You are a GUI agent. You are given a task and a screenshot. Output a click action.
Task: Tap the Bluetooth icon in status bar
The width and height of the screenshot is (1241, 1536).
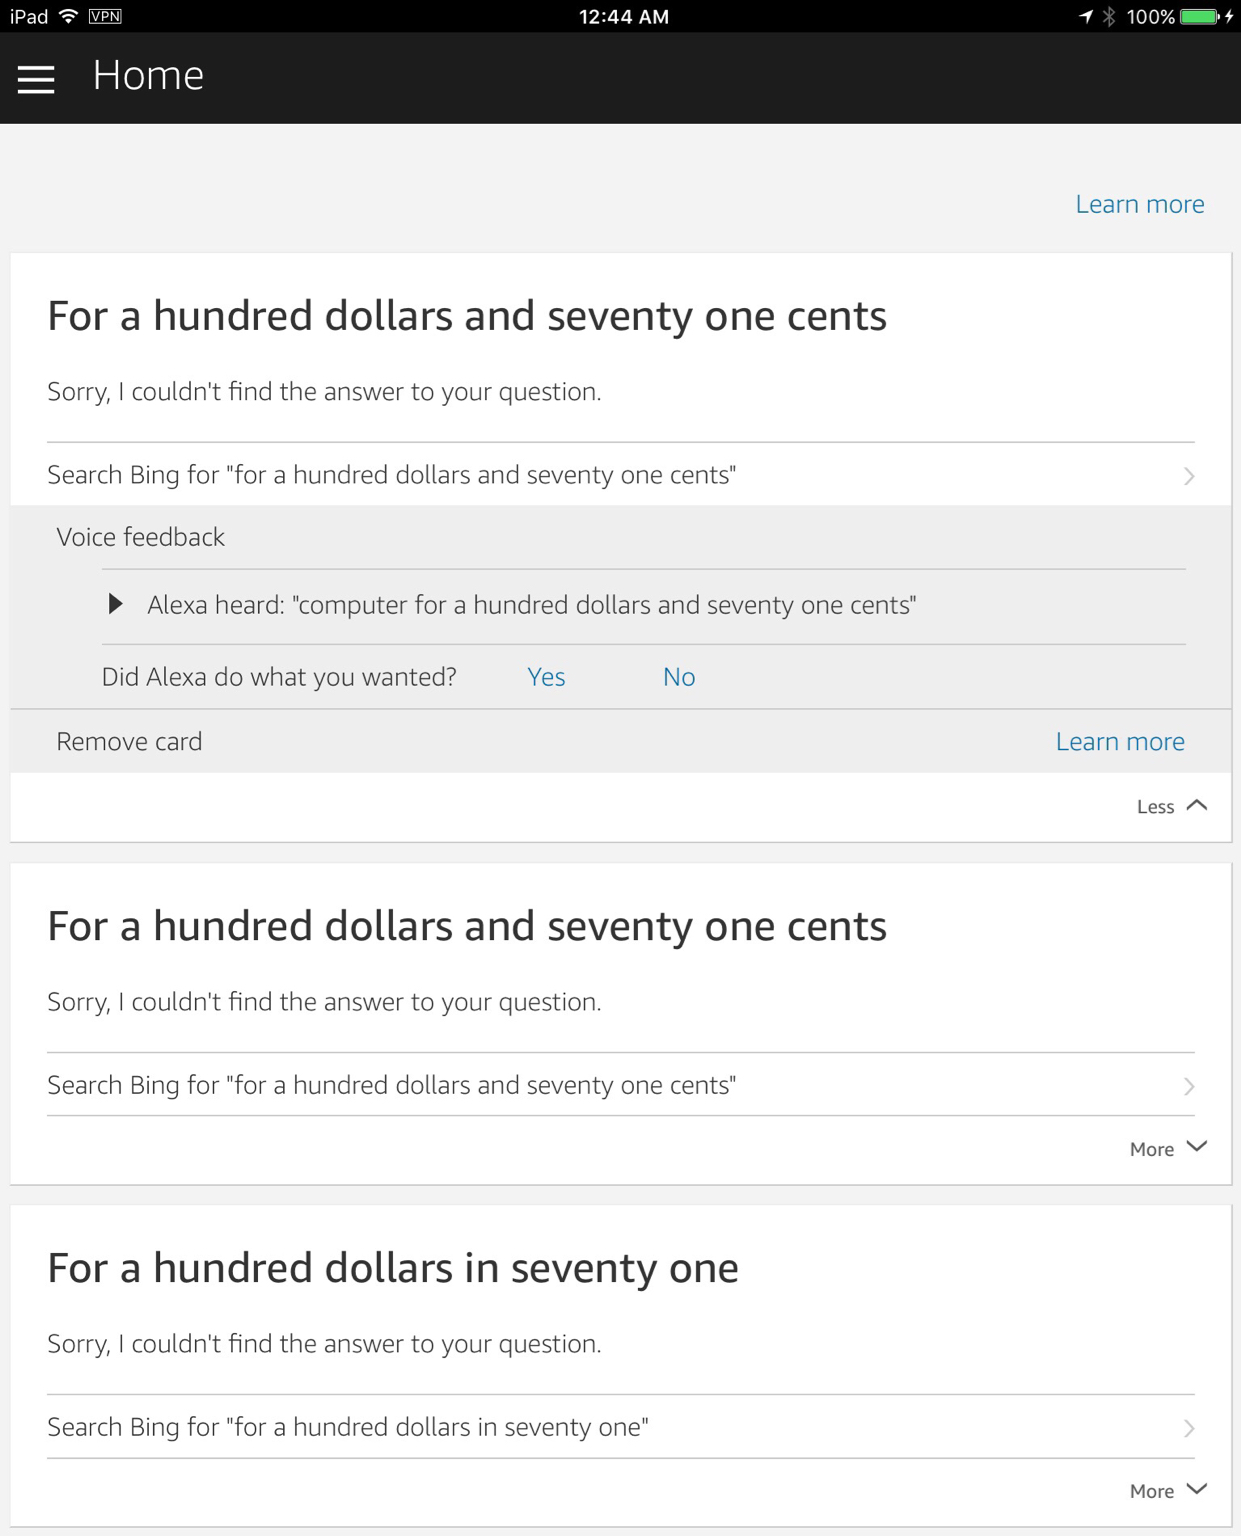click(x=1109, y=16)
